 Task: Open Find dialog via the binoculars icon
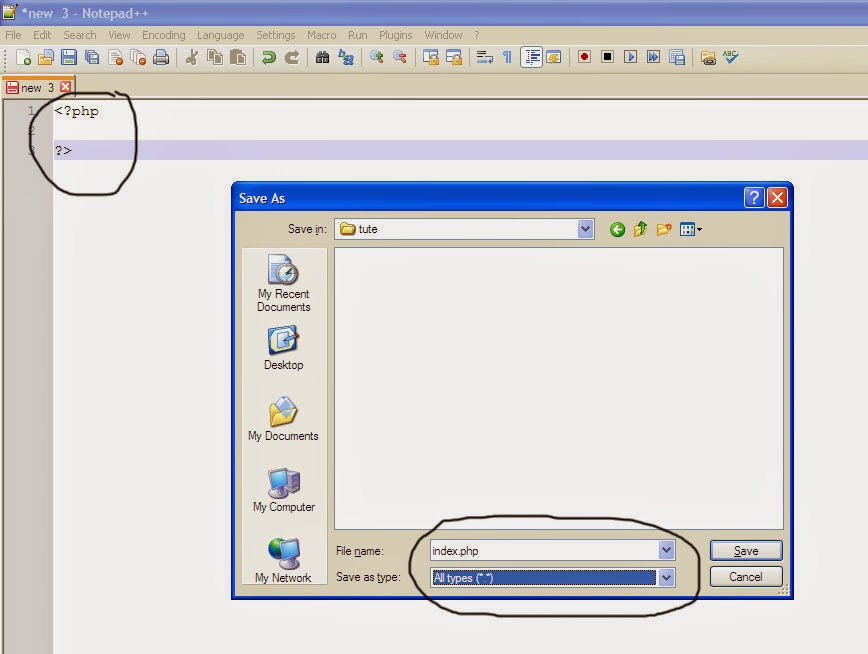(x=322, y=57)
